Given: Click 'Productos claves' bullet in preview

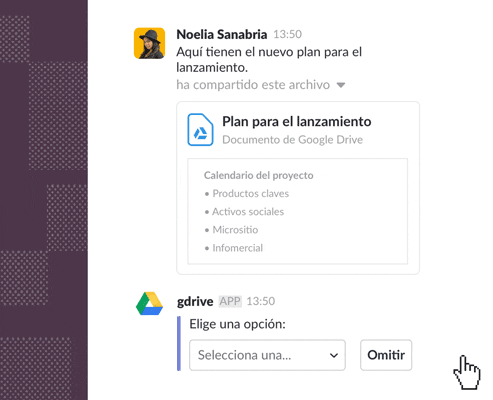Looking at the screenshot, I should click(251, 194).
